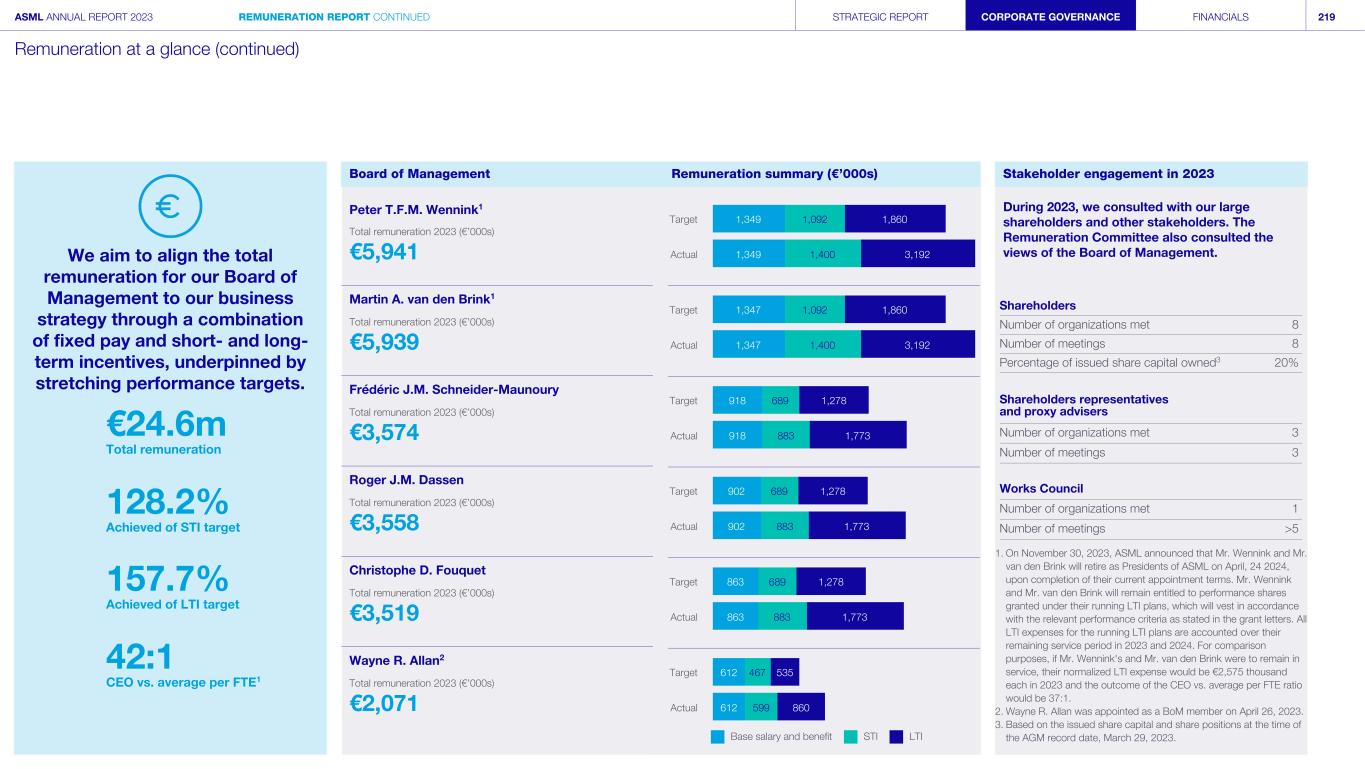Click the Base salary and benefit legend swatch
This screenshot has width=1365, height=769.
[x=717, y=737]
